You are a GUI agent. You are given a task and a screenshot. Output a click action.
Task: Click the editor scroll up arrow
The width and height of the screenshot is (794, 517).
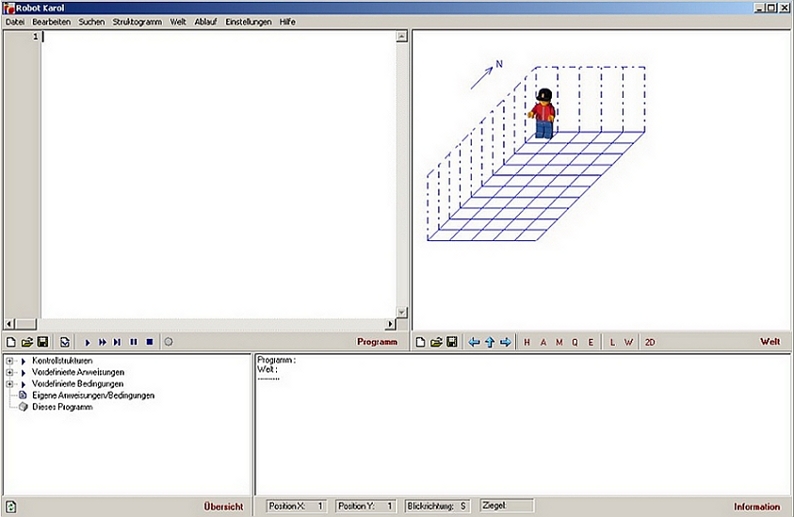pos(402,36)
